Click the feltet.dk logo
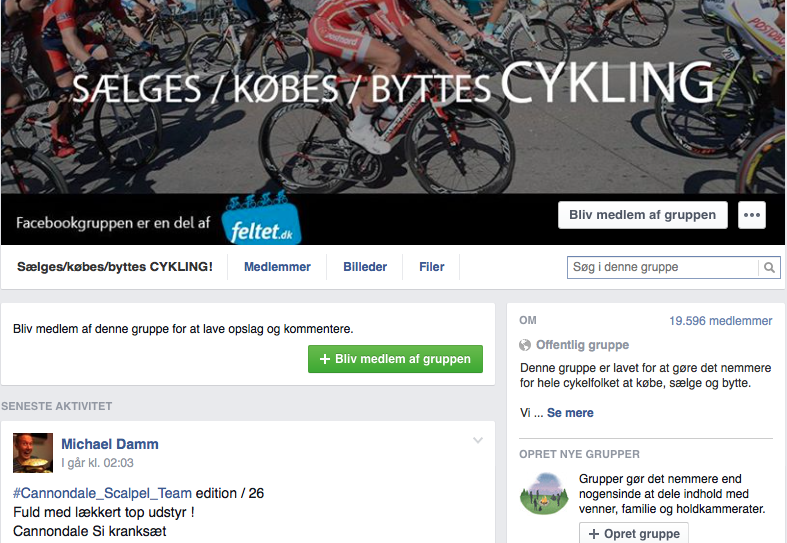787x543 pixels. pyautogui.click(x=261, y=221)
